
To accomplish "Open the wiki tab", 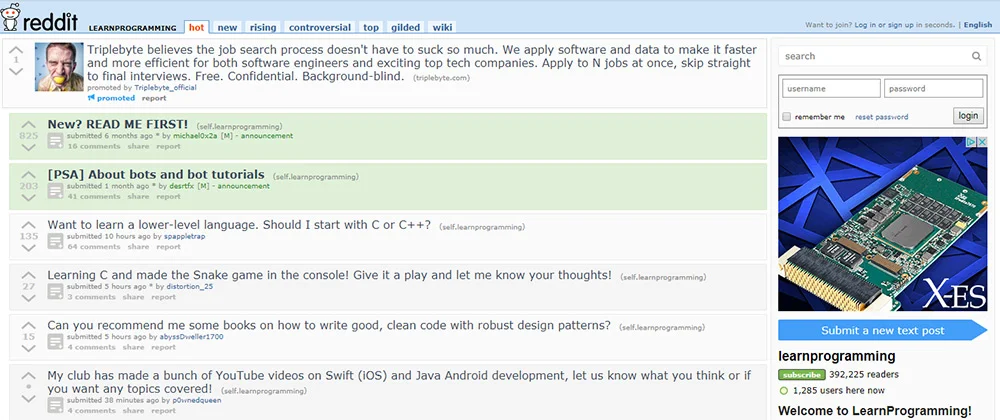I will tap(442, 27).
